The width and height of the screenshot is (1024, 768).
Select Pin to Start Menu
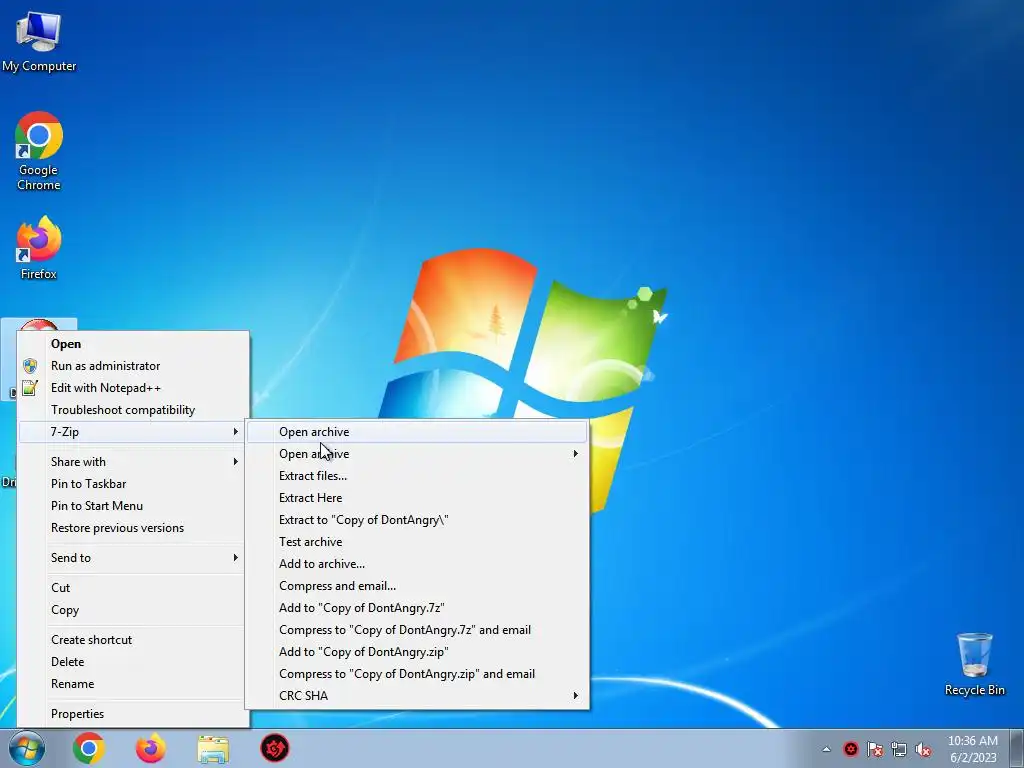point(133,506)
